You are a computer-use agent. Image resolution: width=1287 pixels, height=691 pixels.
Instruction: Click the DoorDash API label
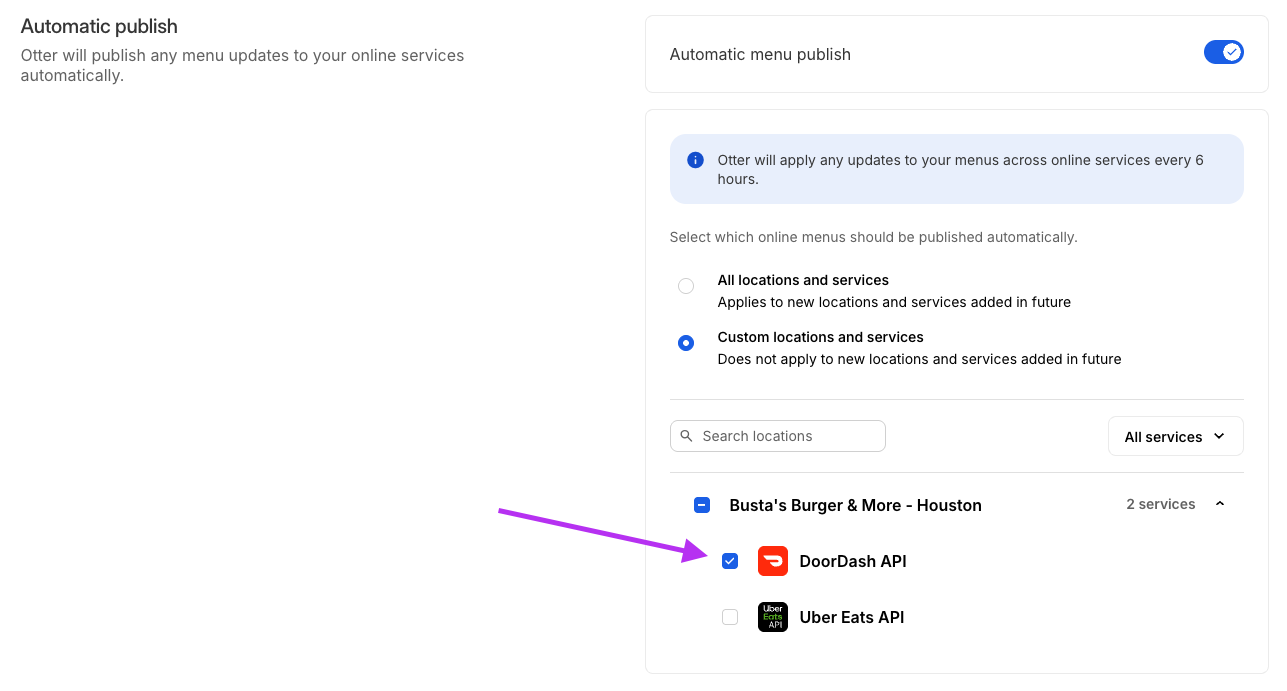(853, 561)
